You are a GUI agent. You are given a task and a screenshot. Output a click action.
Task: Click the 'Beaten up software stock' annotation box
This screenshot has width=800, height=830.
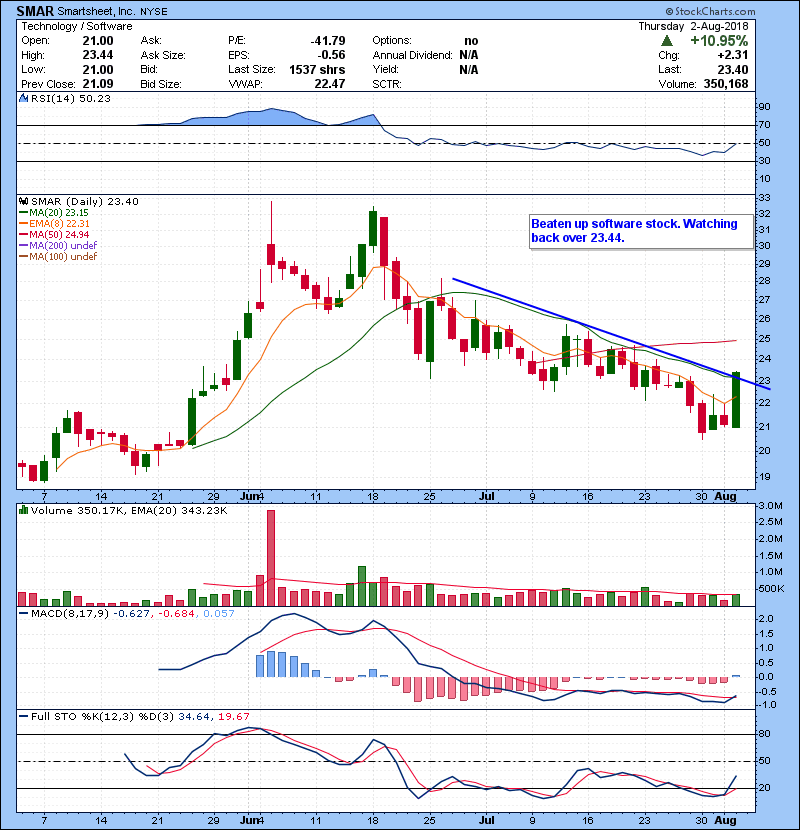pos(641,231)
